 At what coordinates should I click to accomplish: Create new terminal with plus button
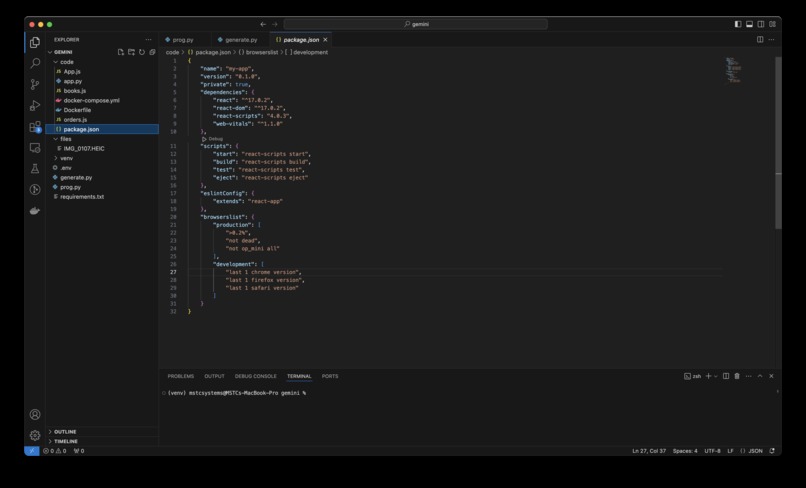tap(708, 376)
